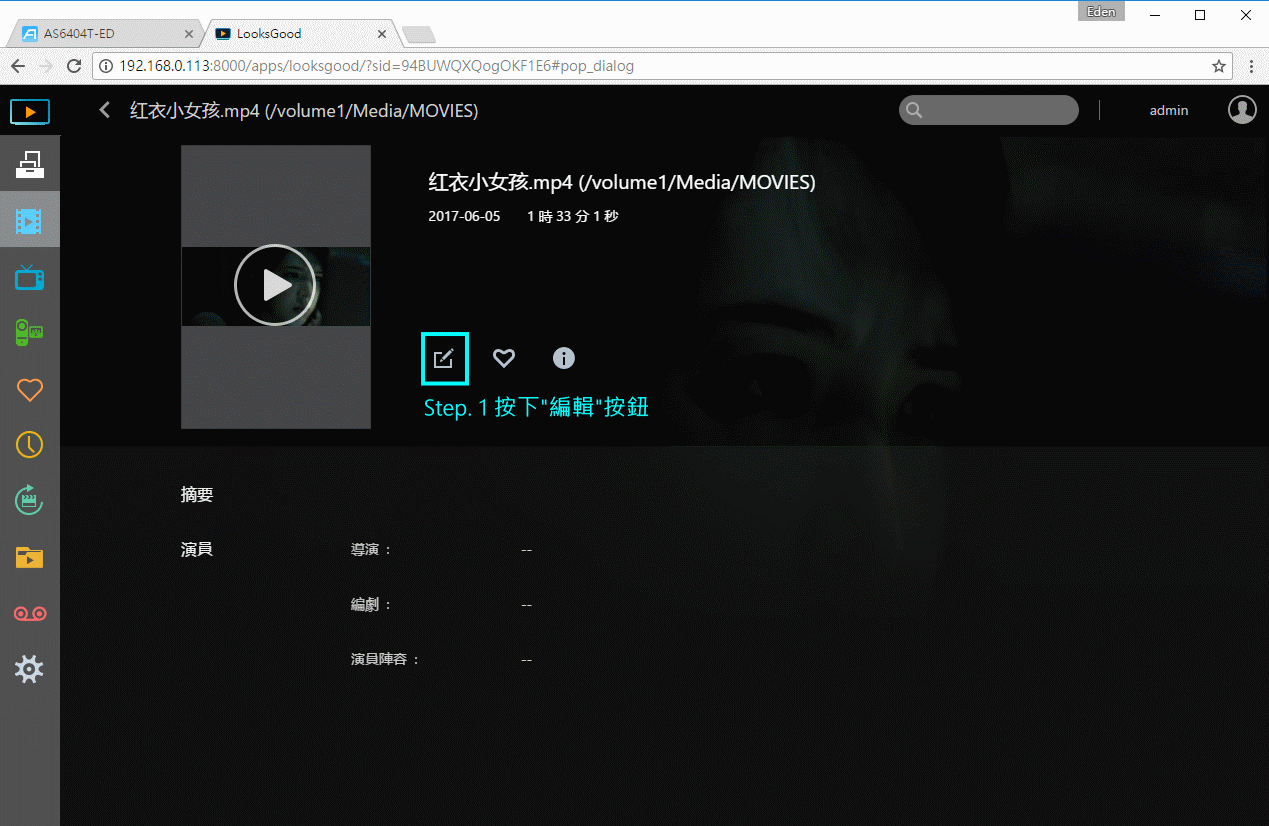Click the 演員陣容 label
Image resolution: width=1269 pixels, height=826 pixels.
pos(386,660)
